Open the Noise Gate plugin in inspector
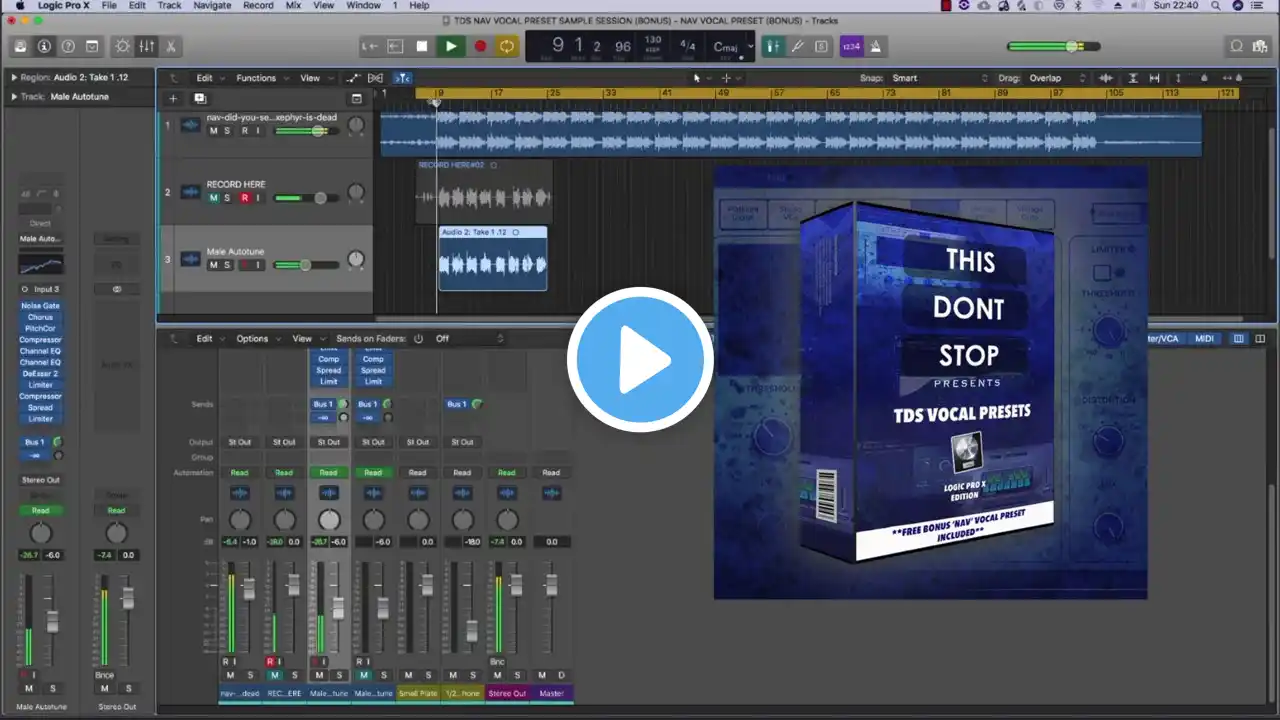1280x720 pixels. click(x=40, y=306)
